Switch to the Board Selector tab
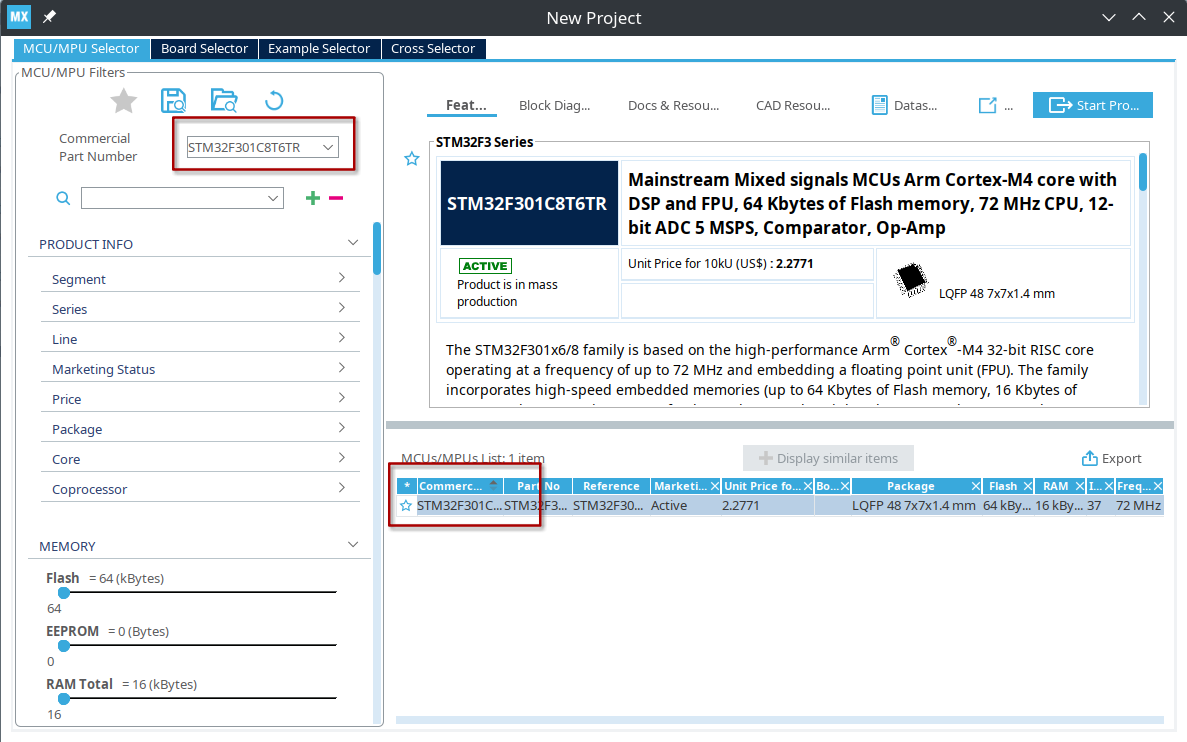The width and height of the screenshot is (1187, 742). [204, 48]
